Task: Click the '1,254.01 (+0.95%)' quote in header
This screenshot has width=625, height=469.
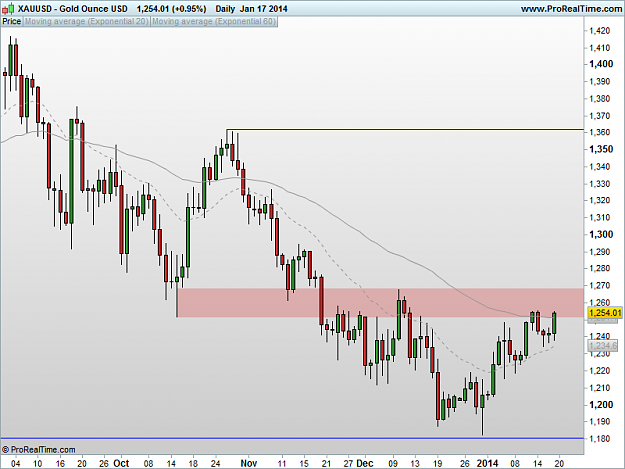Action: pyautogui.click(x=171, y=8)
